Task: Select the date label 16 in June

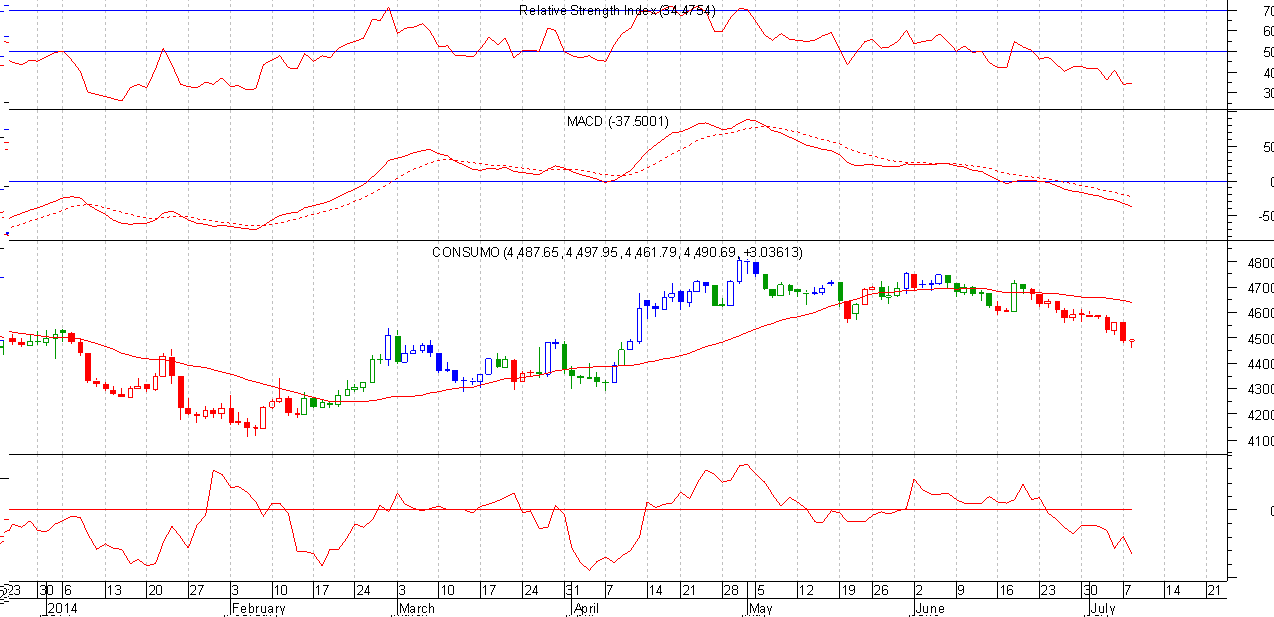Action: [1007, 590]
